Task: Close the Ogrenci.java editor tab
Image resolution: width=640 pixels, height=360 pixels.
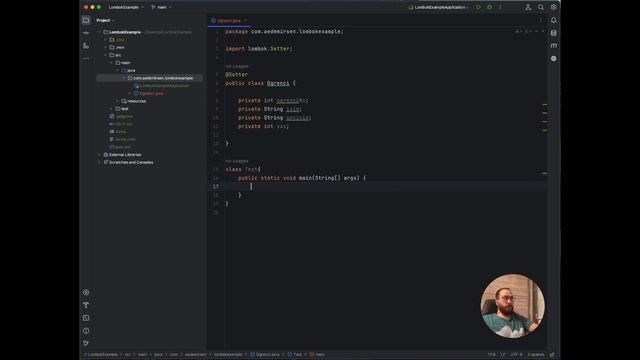Action: 245,20
